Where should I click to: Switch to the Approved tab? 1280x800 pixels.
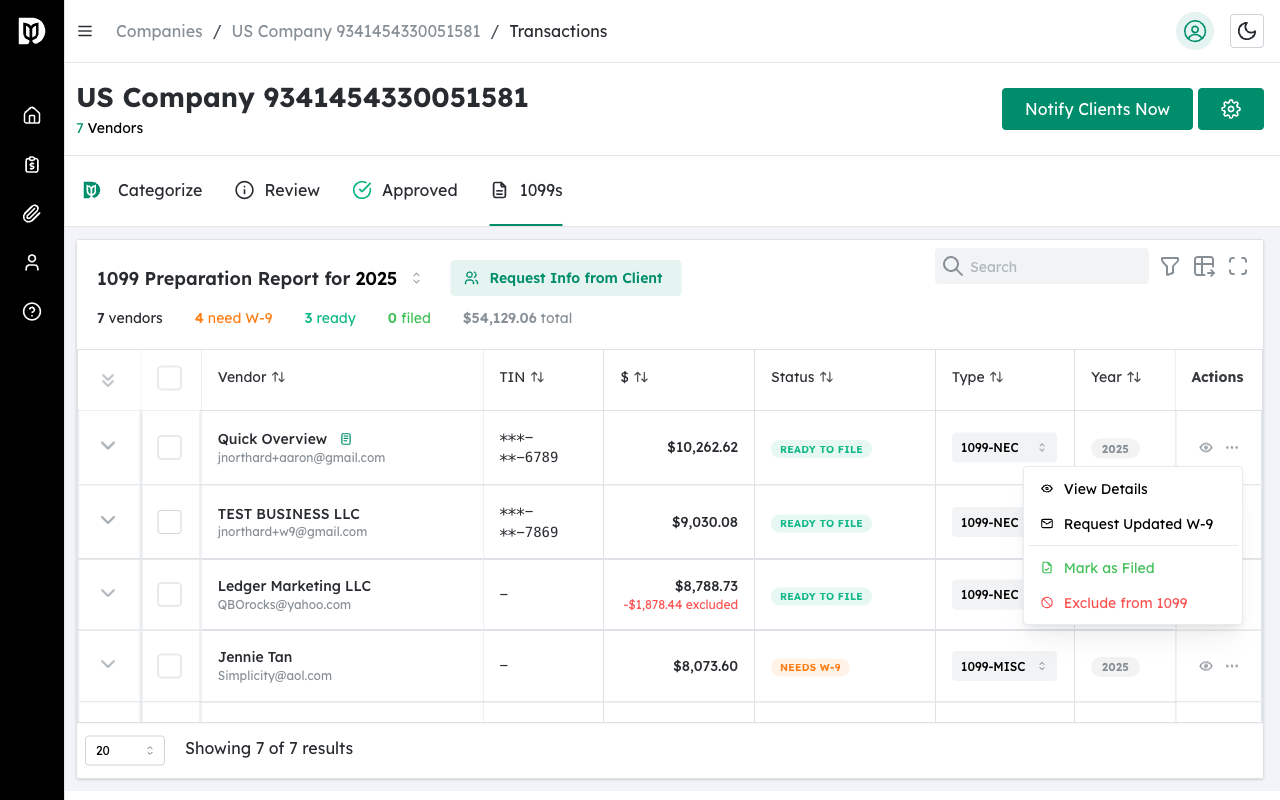(405, 190)
